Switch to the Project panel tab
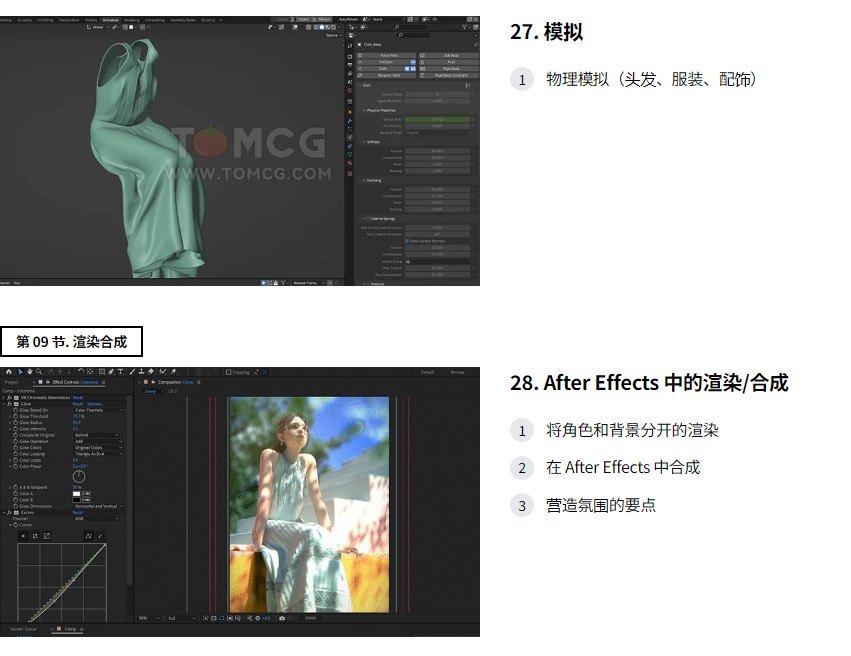The width and height of the screenshot is (851, 656). click(11, 382)
